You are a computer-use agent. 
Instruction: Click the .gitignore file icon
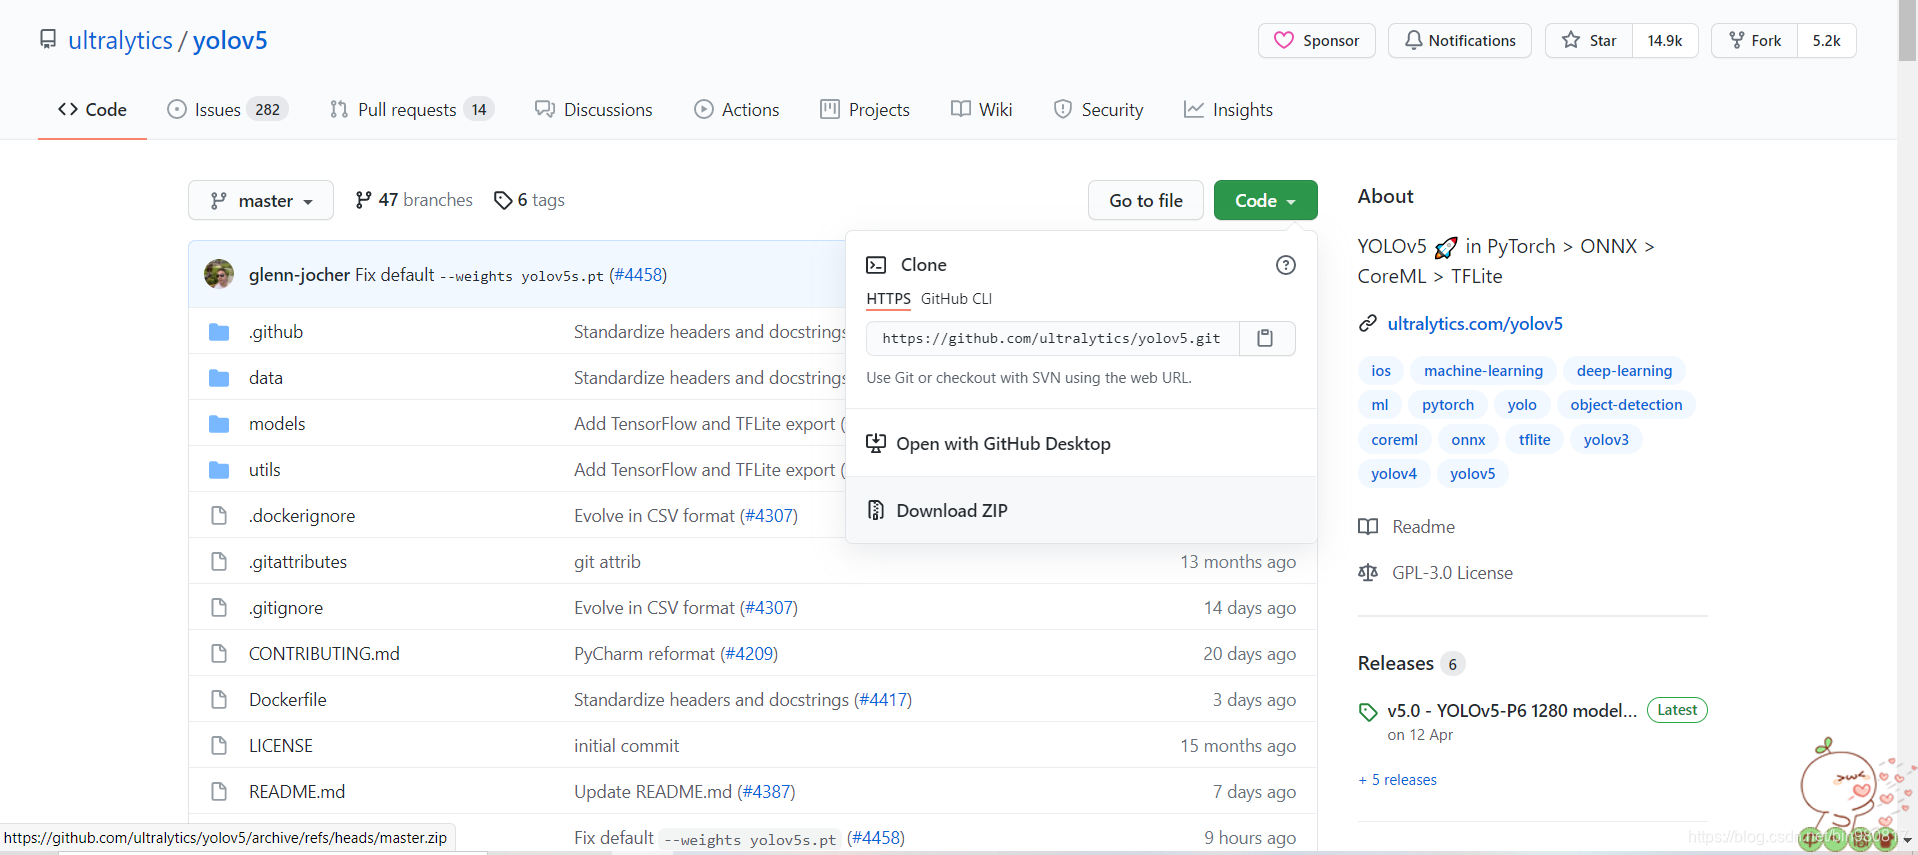pos(219,608)
